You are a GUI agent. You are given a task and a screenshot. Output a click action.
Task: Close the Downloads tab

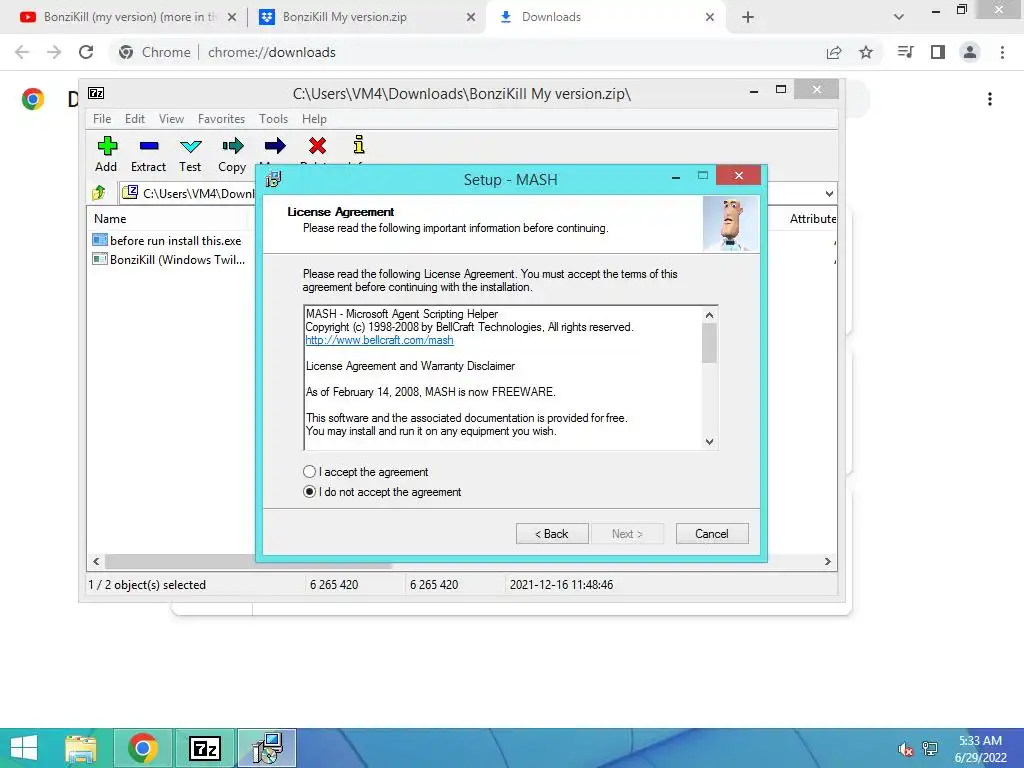710,18
